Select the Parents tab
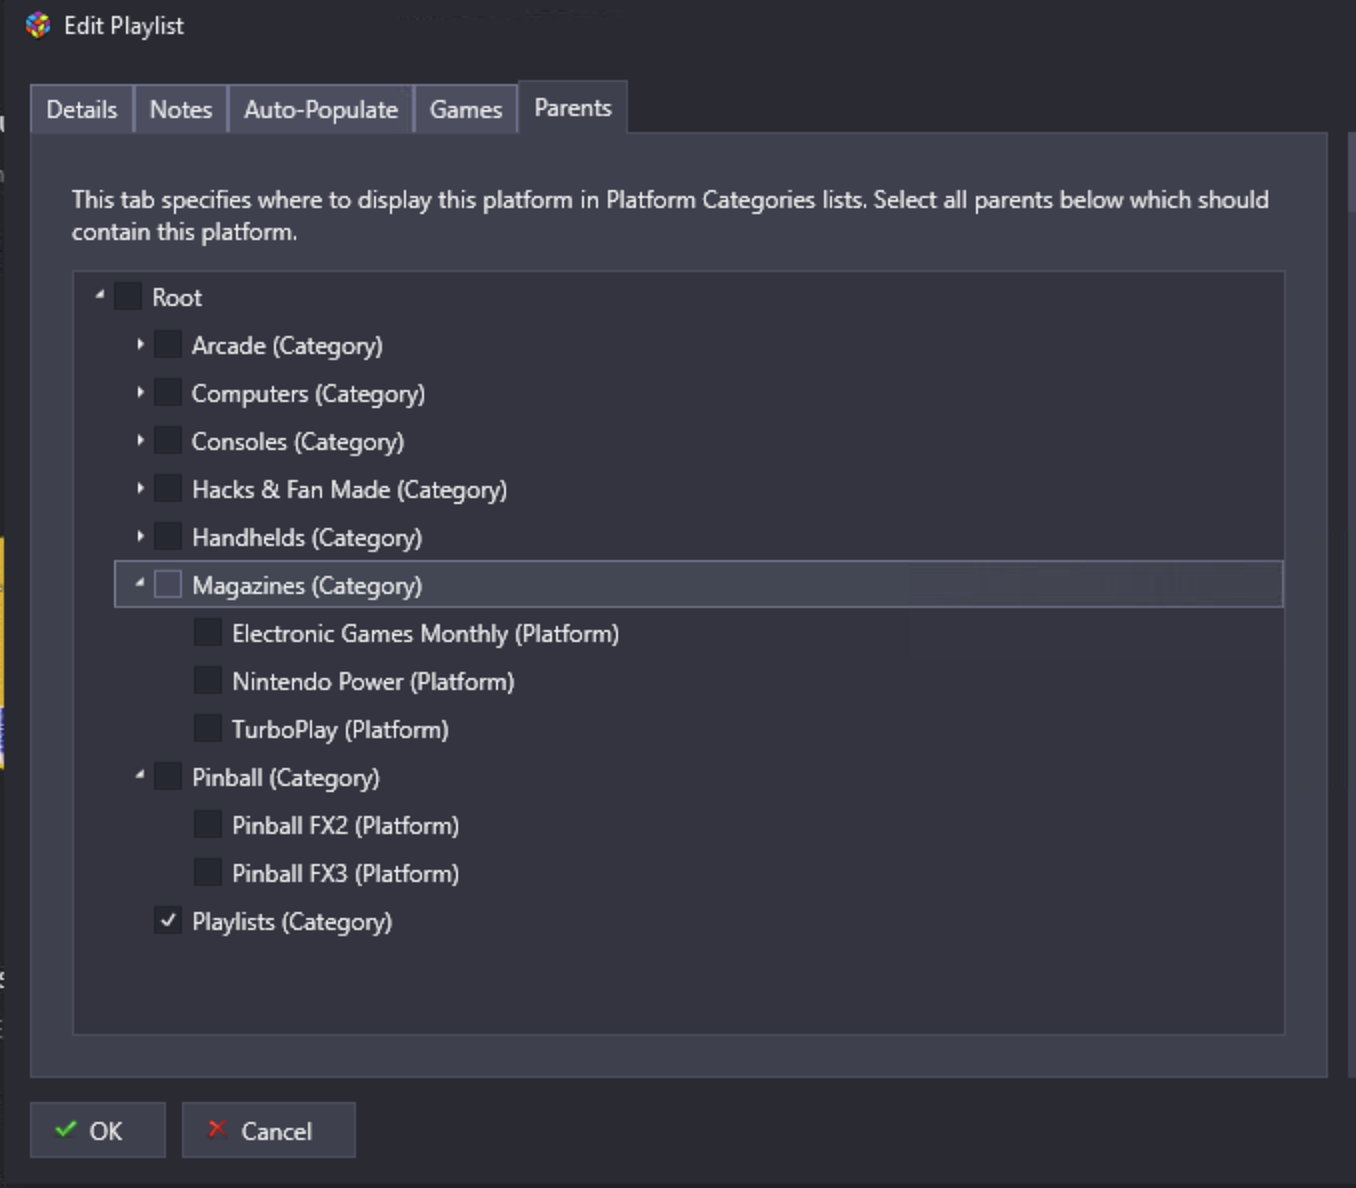The width and height of the screenshot is (1356, 1188). pyautogui.click(x=573, y=107)
